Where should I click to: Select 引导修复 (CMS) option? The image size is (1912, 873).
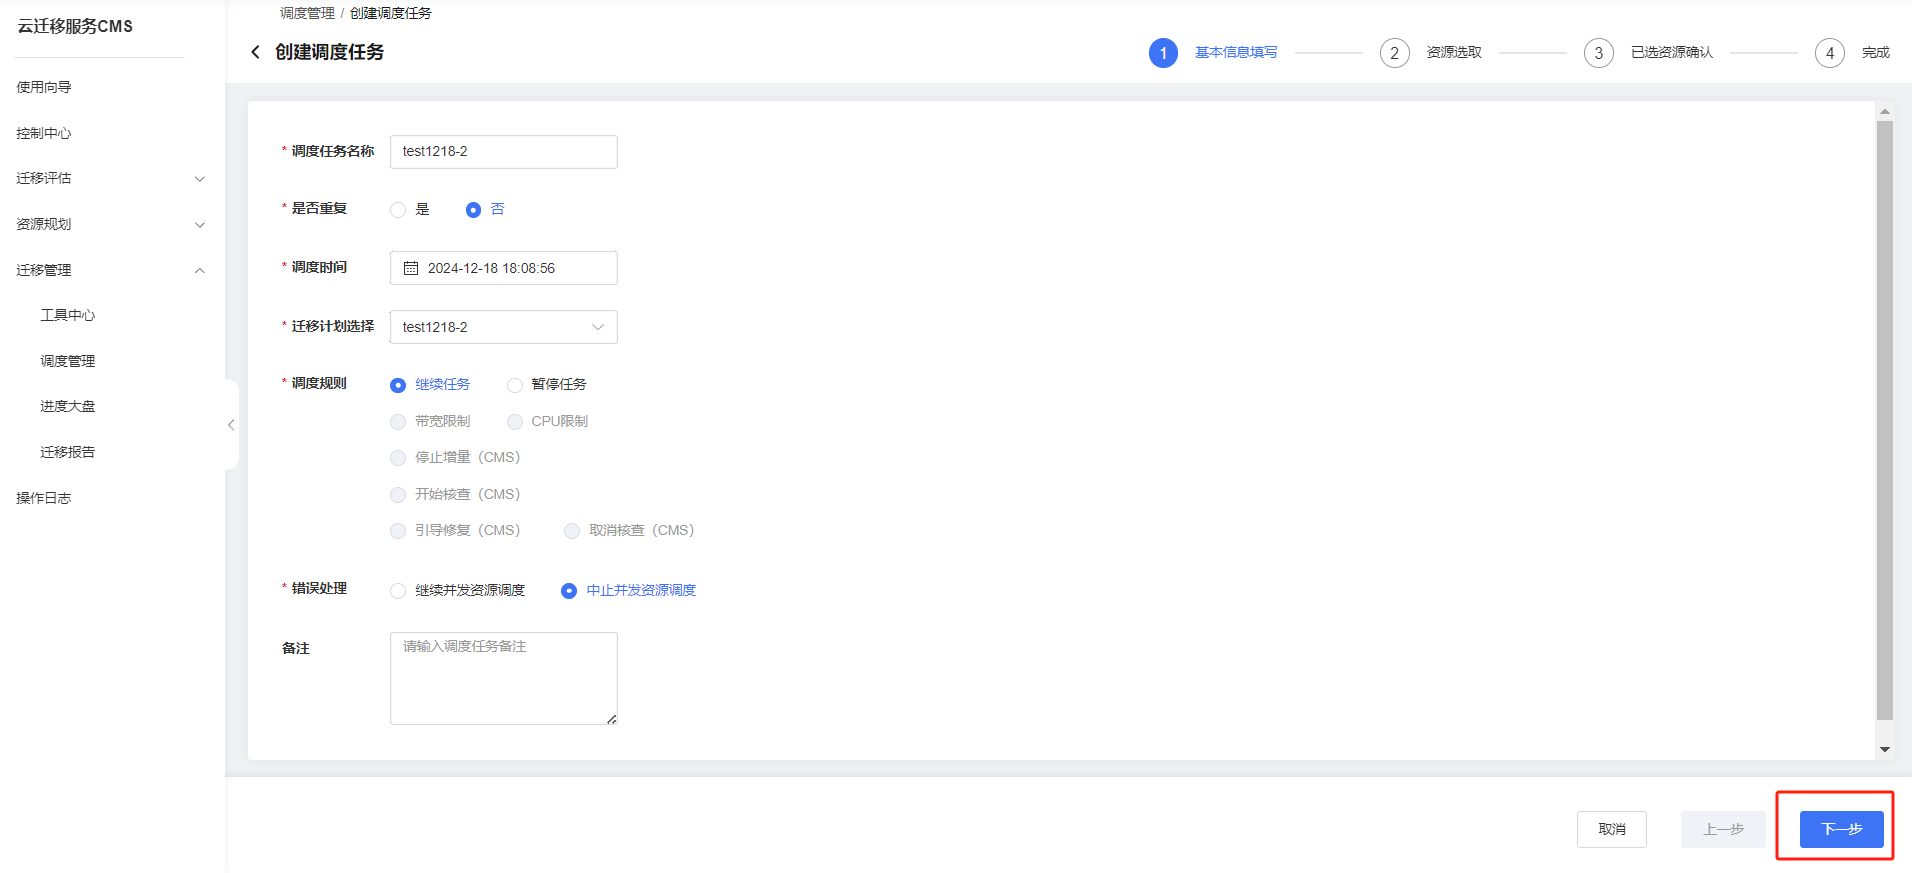398,531
